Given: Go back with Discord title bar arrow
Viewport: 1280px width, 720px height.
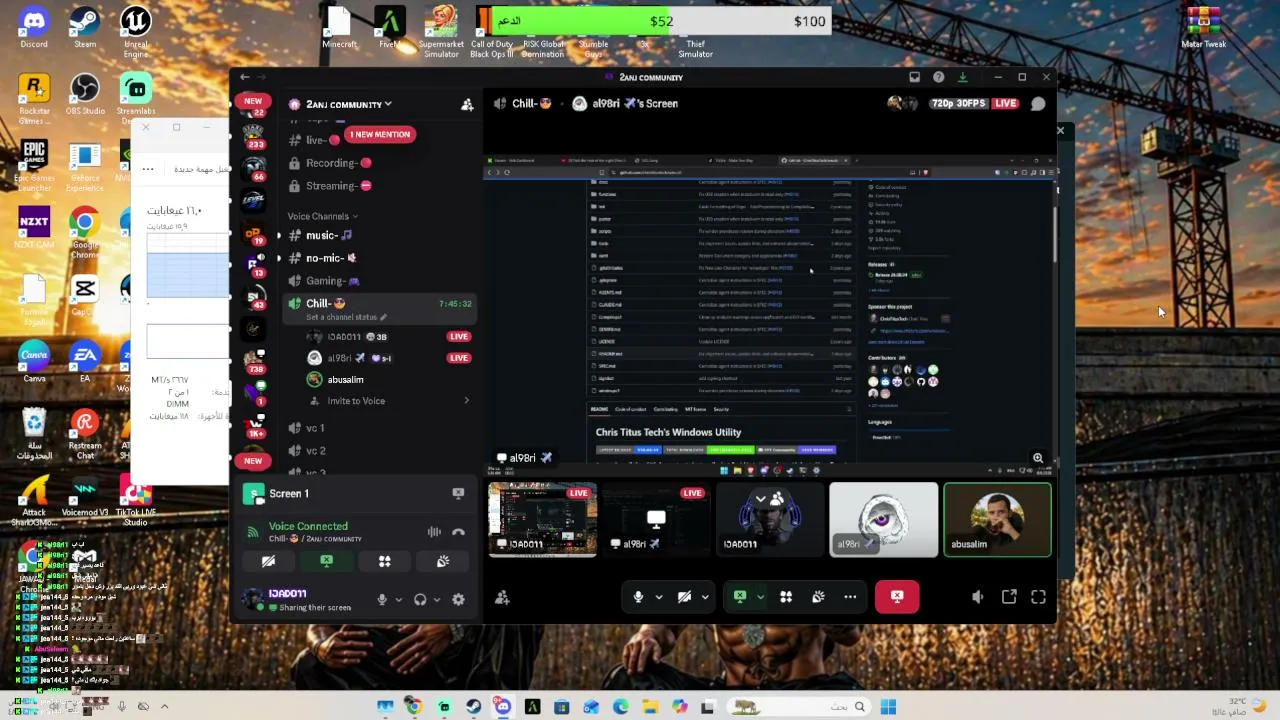Looking at the screenshot, I should (x=244, y=77).
